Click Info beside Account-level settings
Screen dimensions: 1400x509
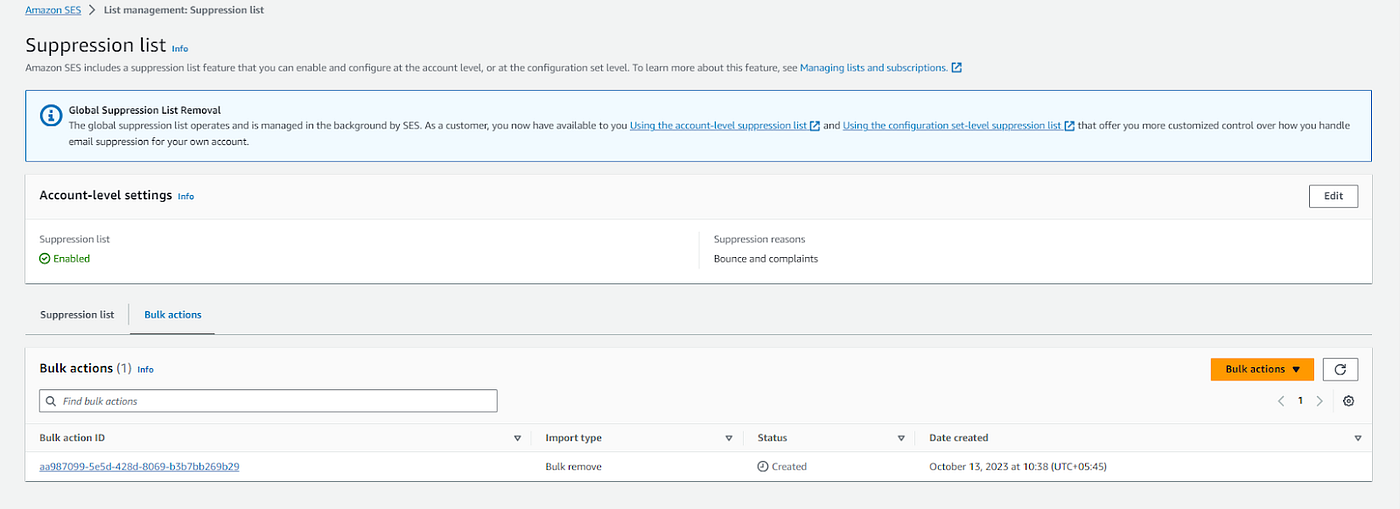(186, 196)
